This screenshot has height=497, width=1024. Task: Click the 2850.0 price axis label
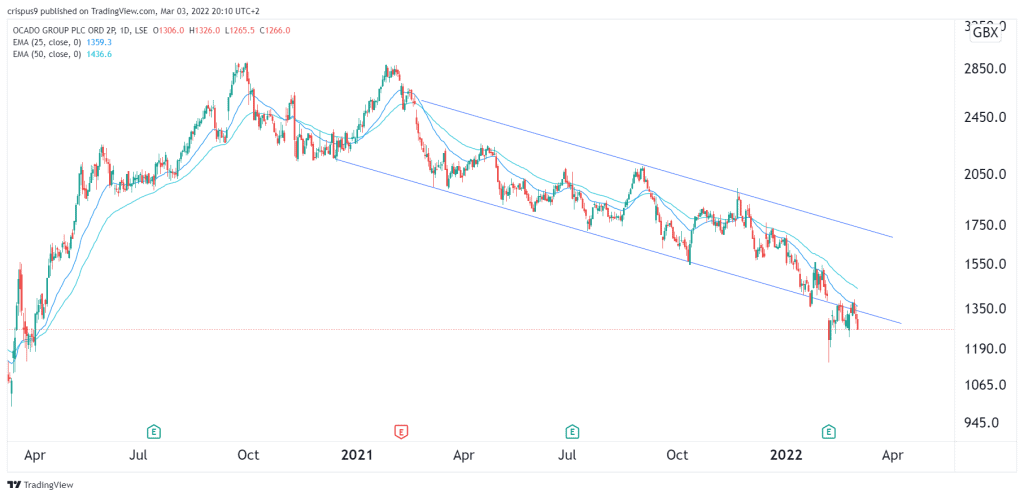coord(985,69)
